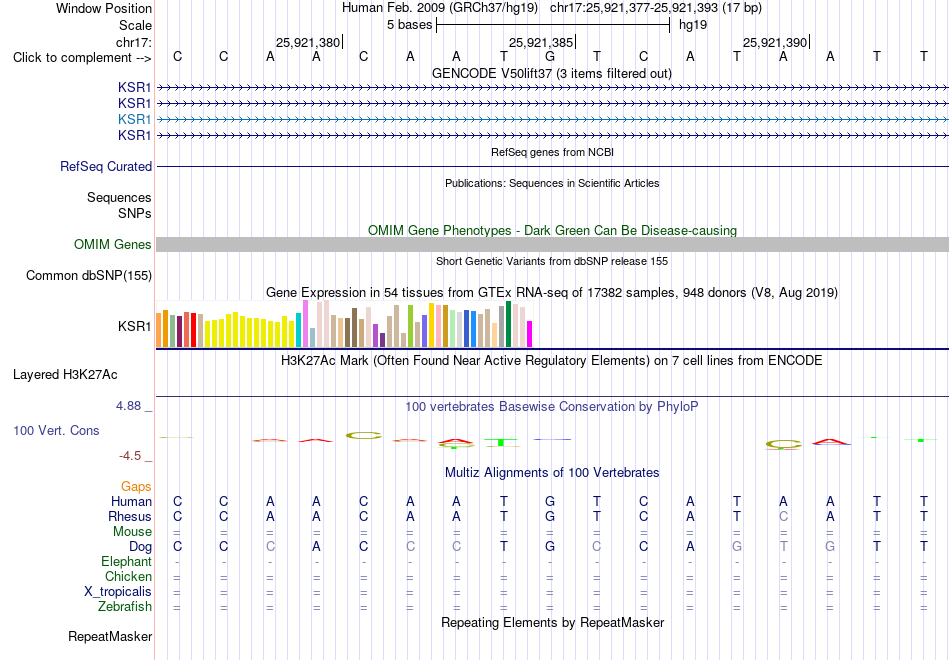Click the position label 25,921,380
Screen dimensions: 950x660
click(308, 42)
